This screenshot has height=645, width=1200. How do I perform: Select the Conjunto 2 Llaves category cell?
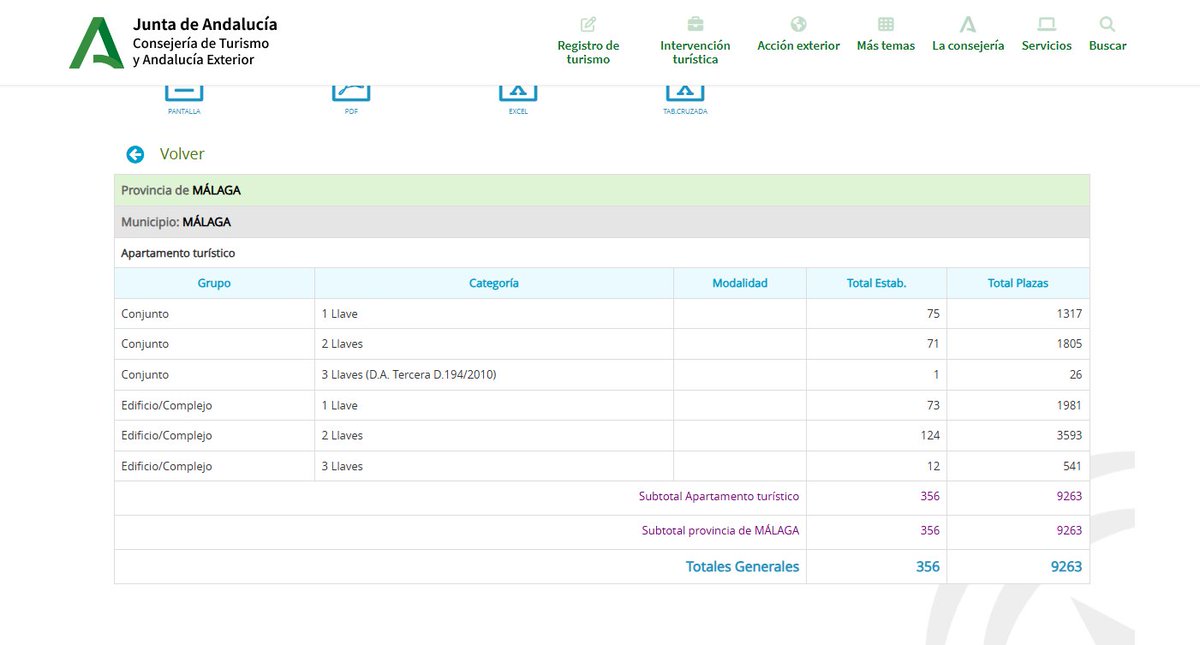(494, 344)
